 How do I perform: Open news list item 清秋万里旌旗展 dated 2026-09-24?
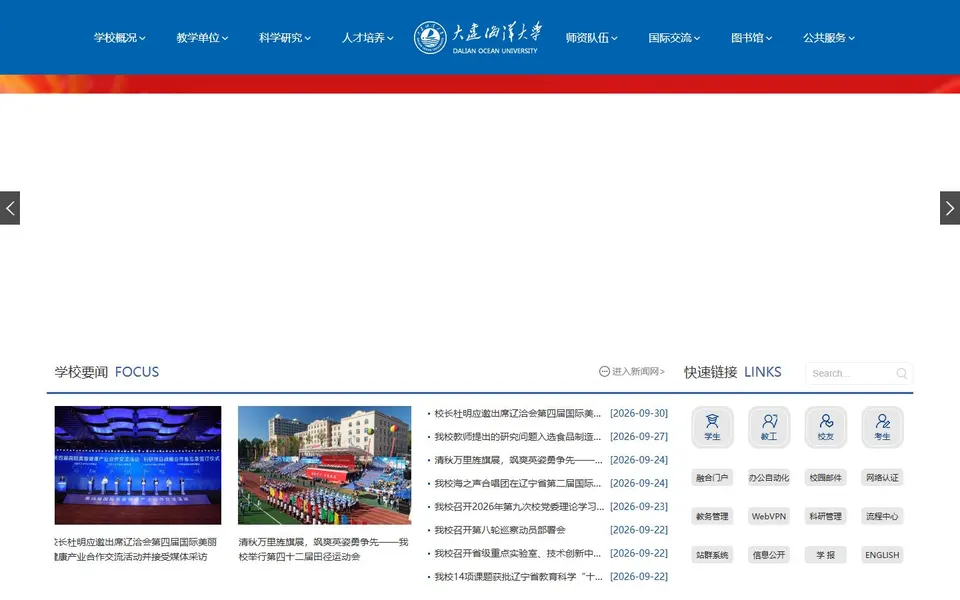click(x=518, y=460)
